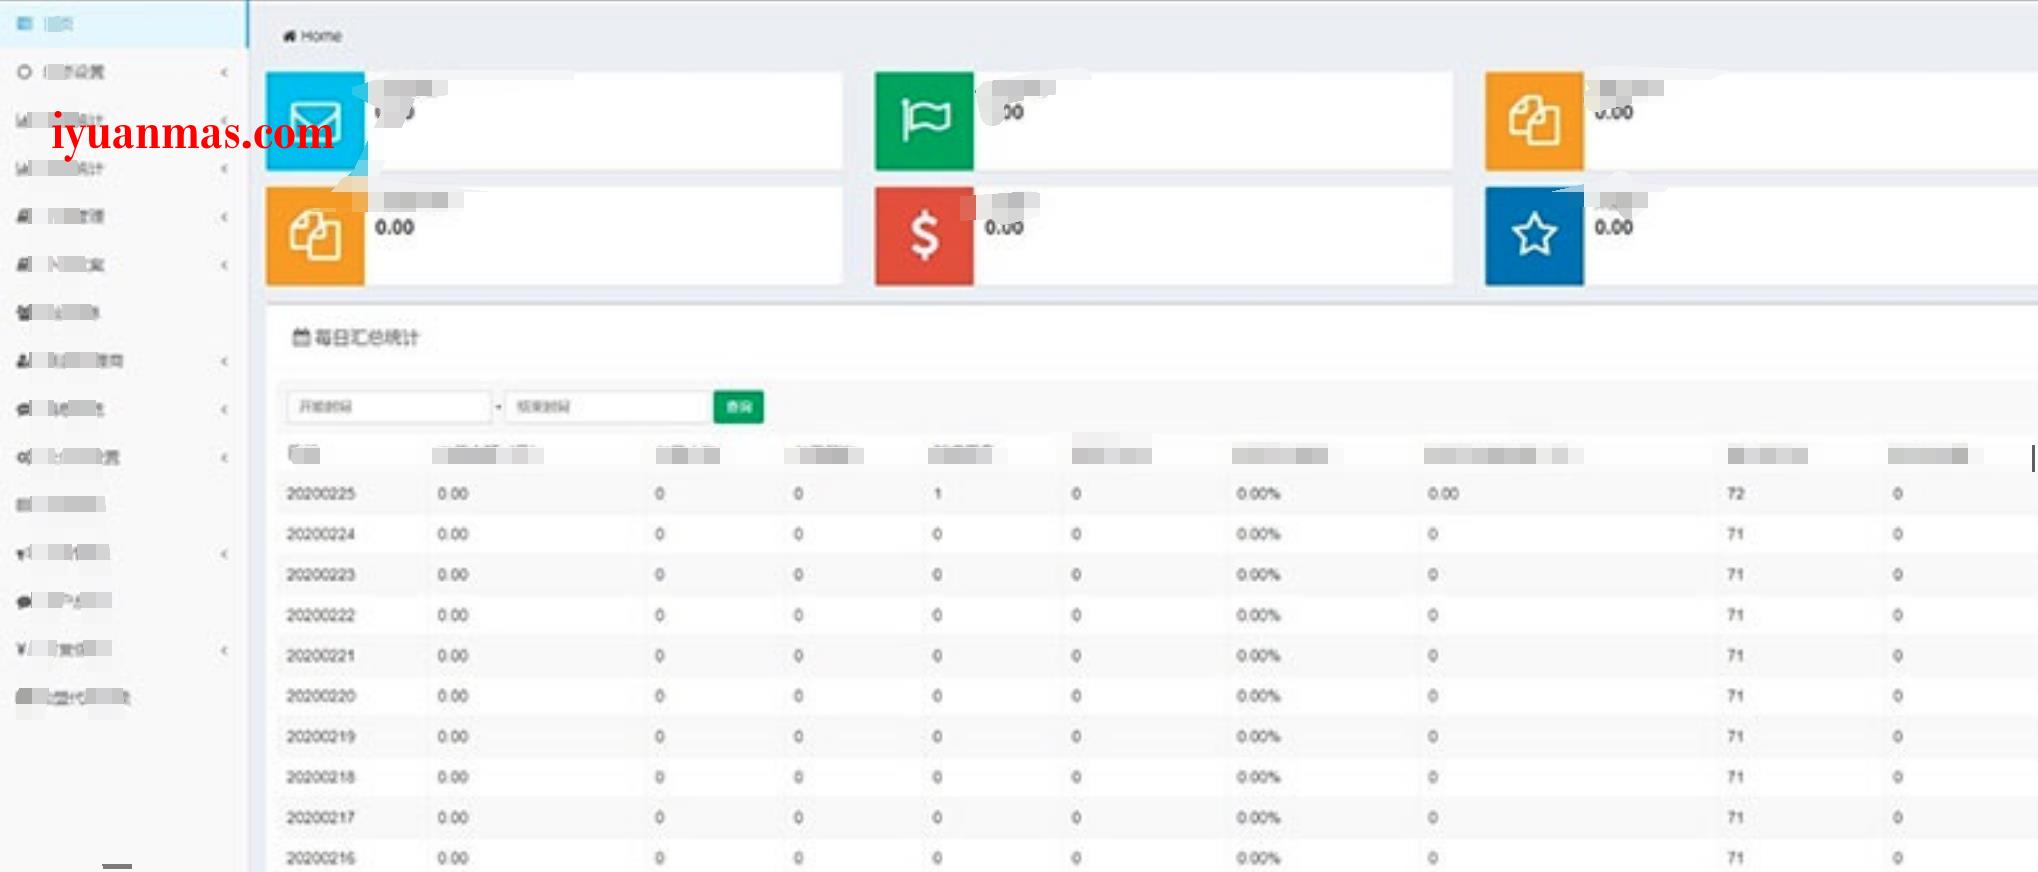The height and width of the screenshot is (872, 2038).
Task: Select table row dated 20200220
Action: [1157, 696]
